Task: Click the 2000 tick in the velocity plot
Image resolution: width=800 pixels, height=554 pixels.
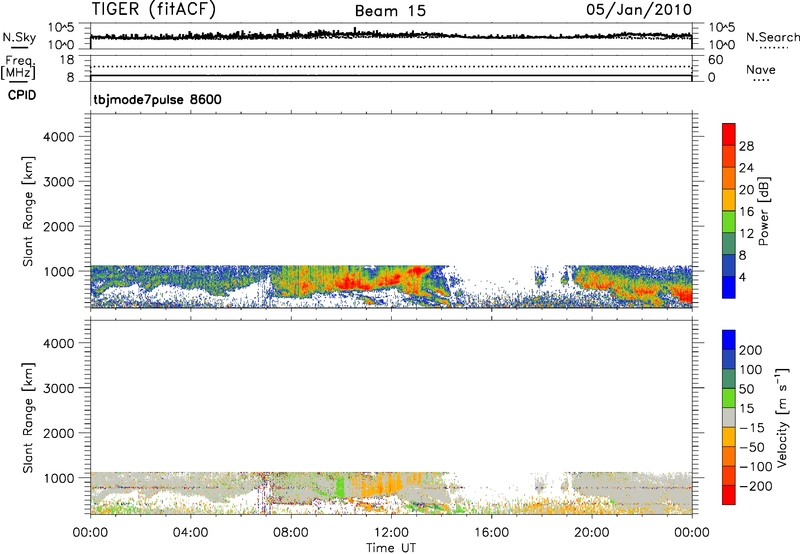Action: click(59, 433)
